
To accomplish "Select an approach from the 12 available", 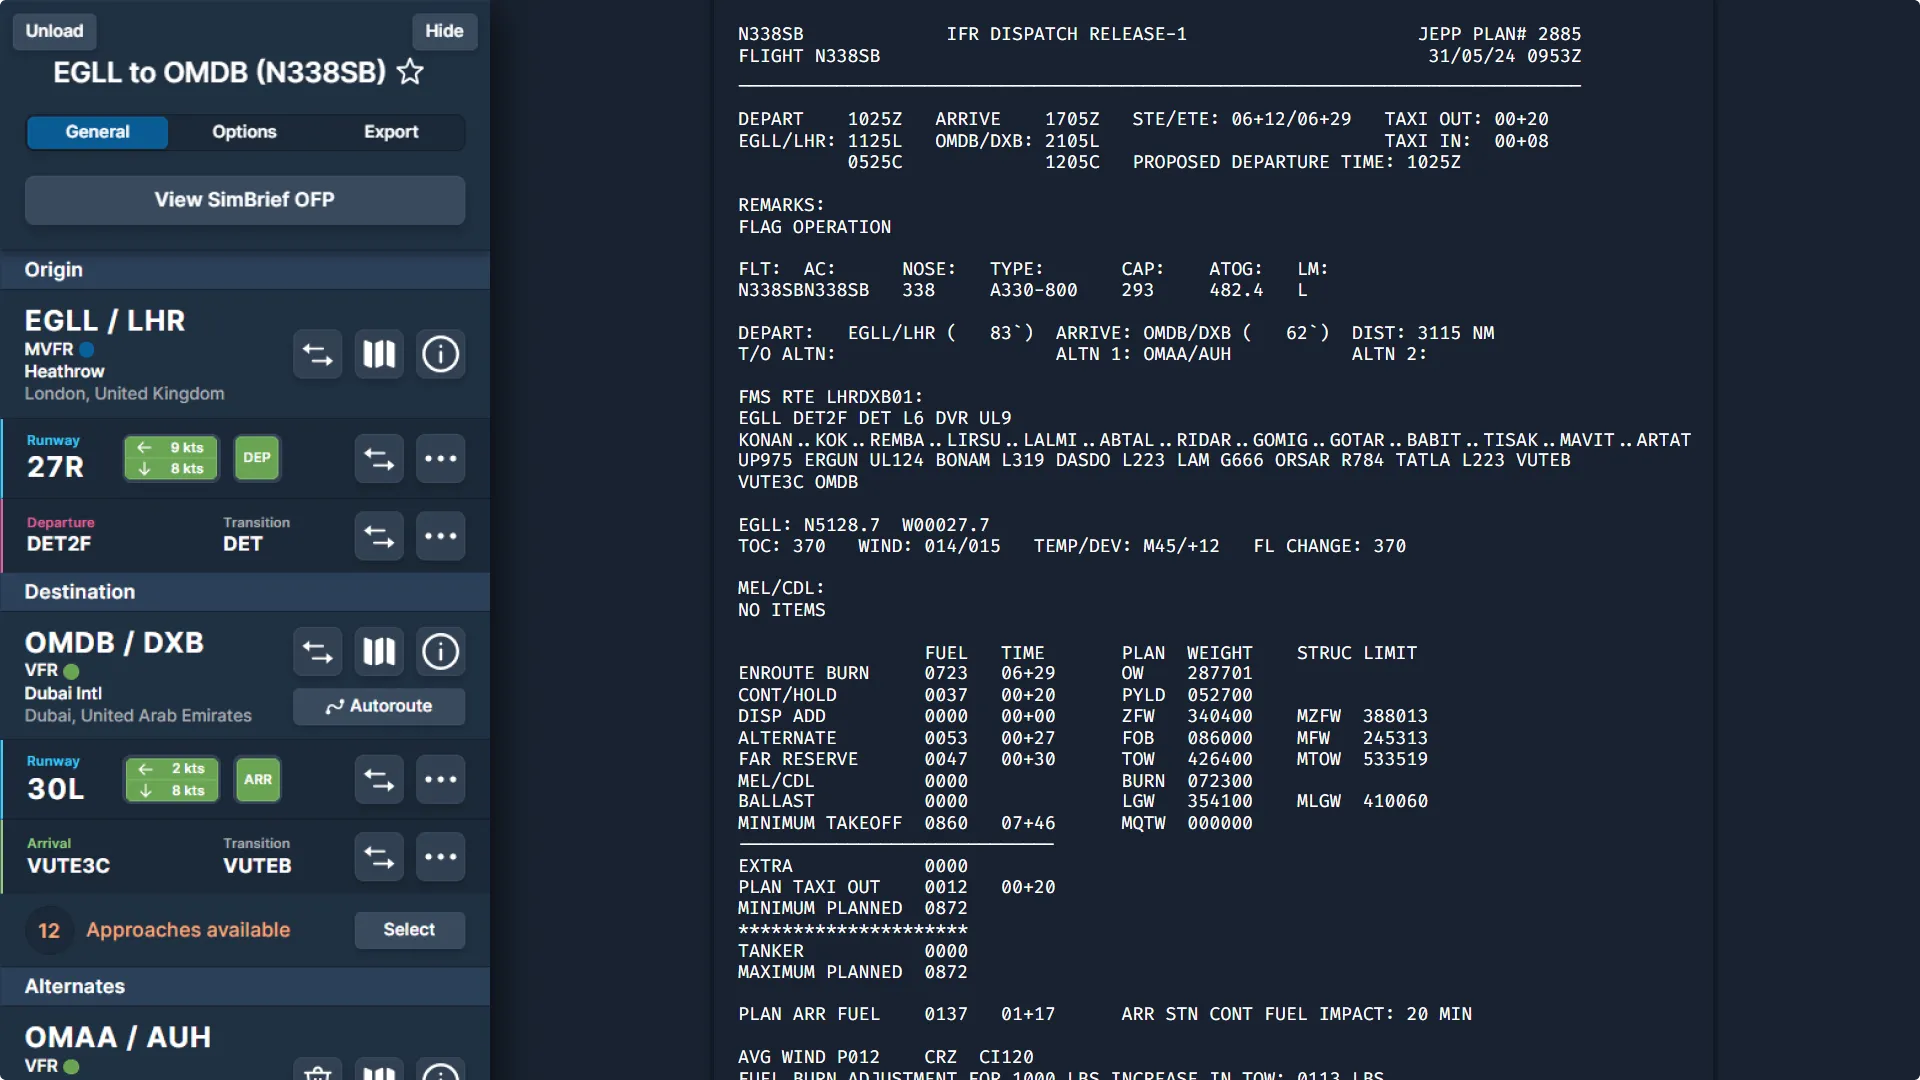I will click(409, 930).
